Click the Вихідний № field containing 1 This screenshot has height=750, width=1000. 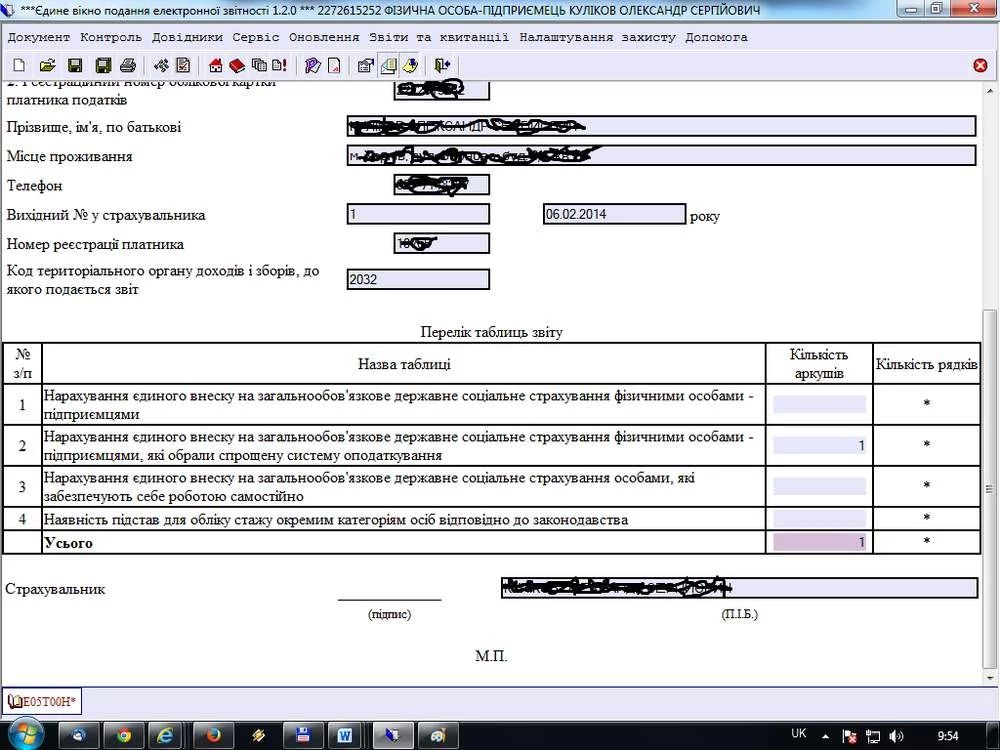tap(417, 214)
